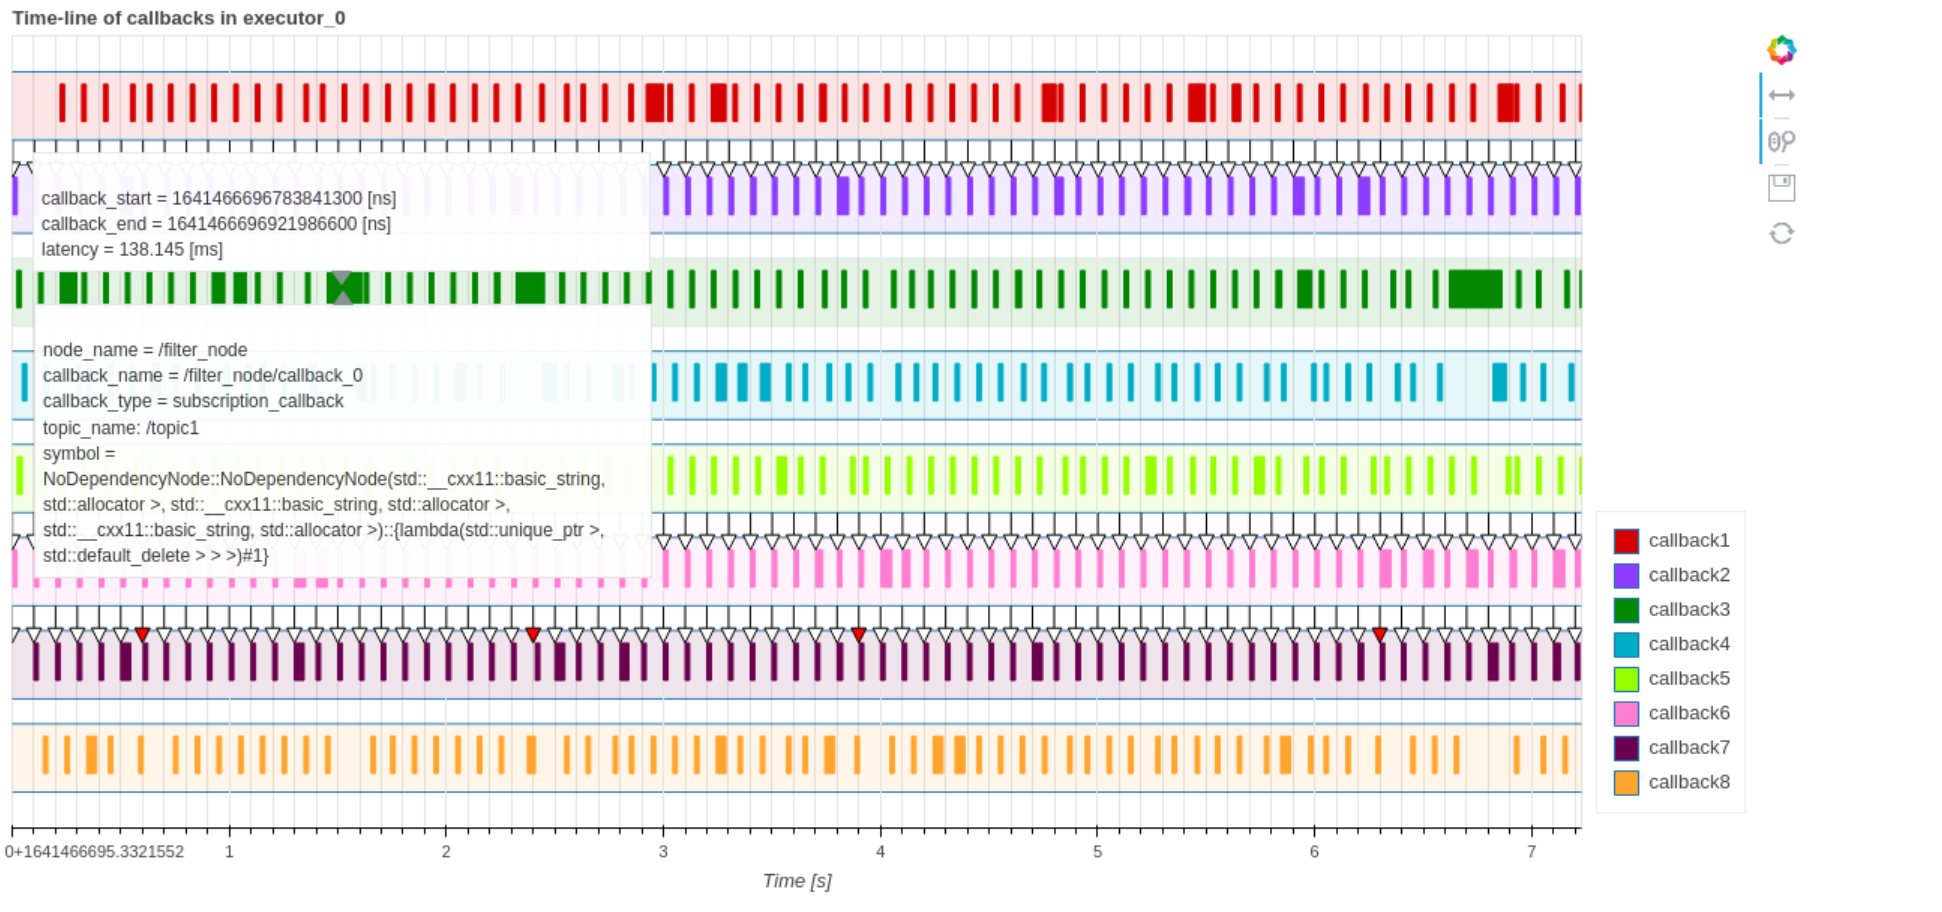This screenshot has height=912, width=1942.
Task: Select the callback6 legend label
Action: pos(1689,713)
